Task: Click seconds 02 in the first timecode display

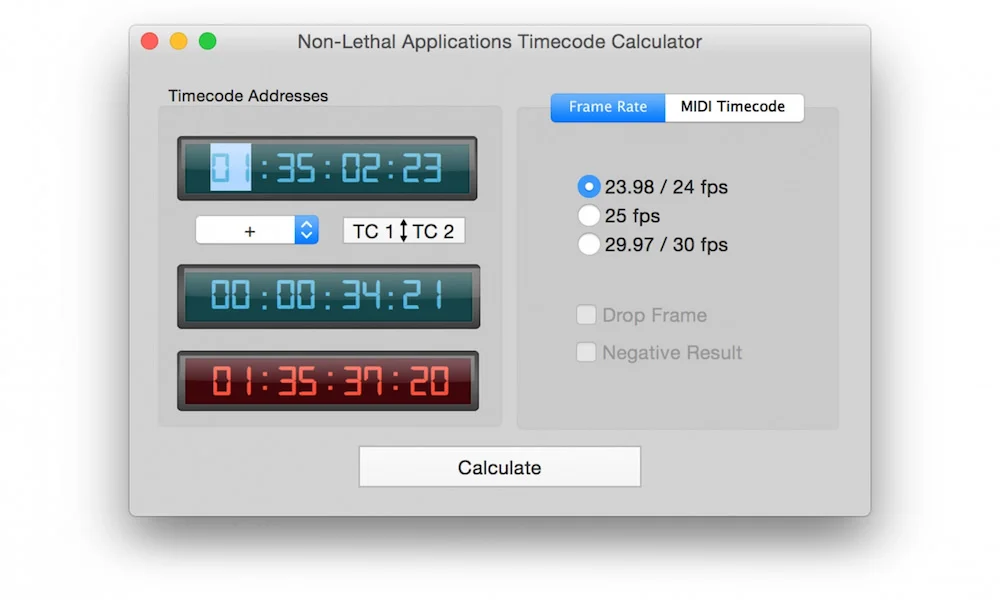Action: [x=360, y=168]
